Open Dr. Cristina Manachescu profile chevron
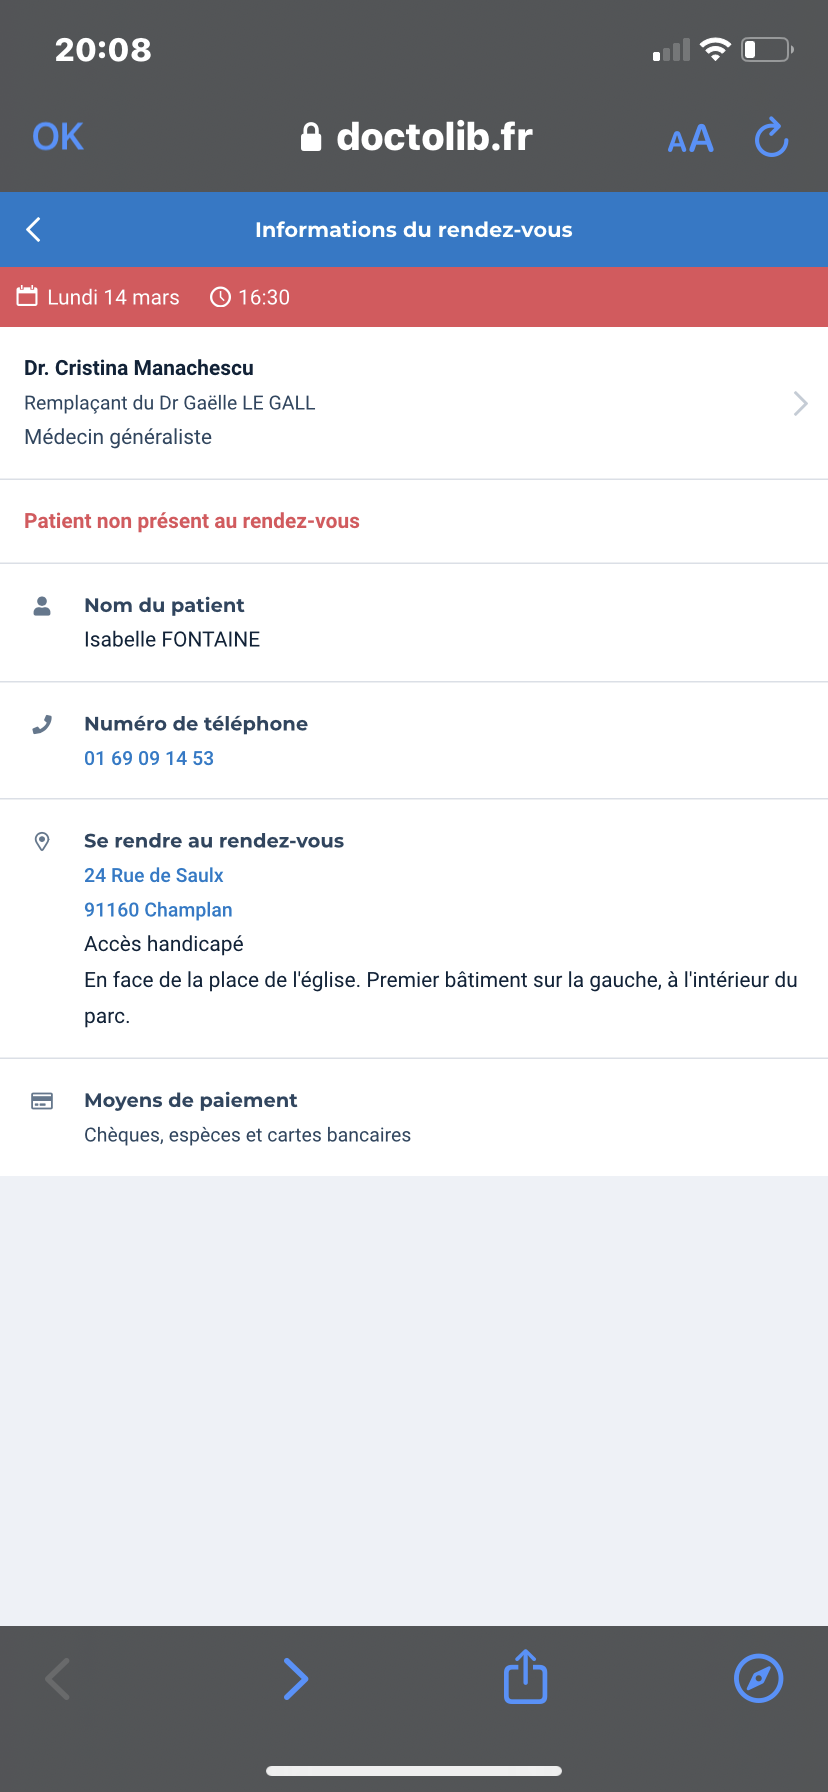The height and width of the screenshot is (1792, 828). coord(800,403)
